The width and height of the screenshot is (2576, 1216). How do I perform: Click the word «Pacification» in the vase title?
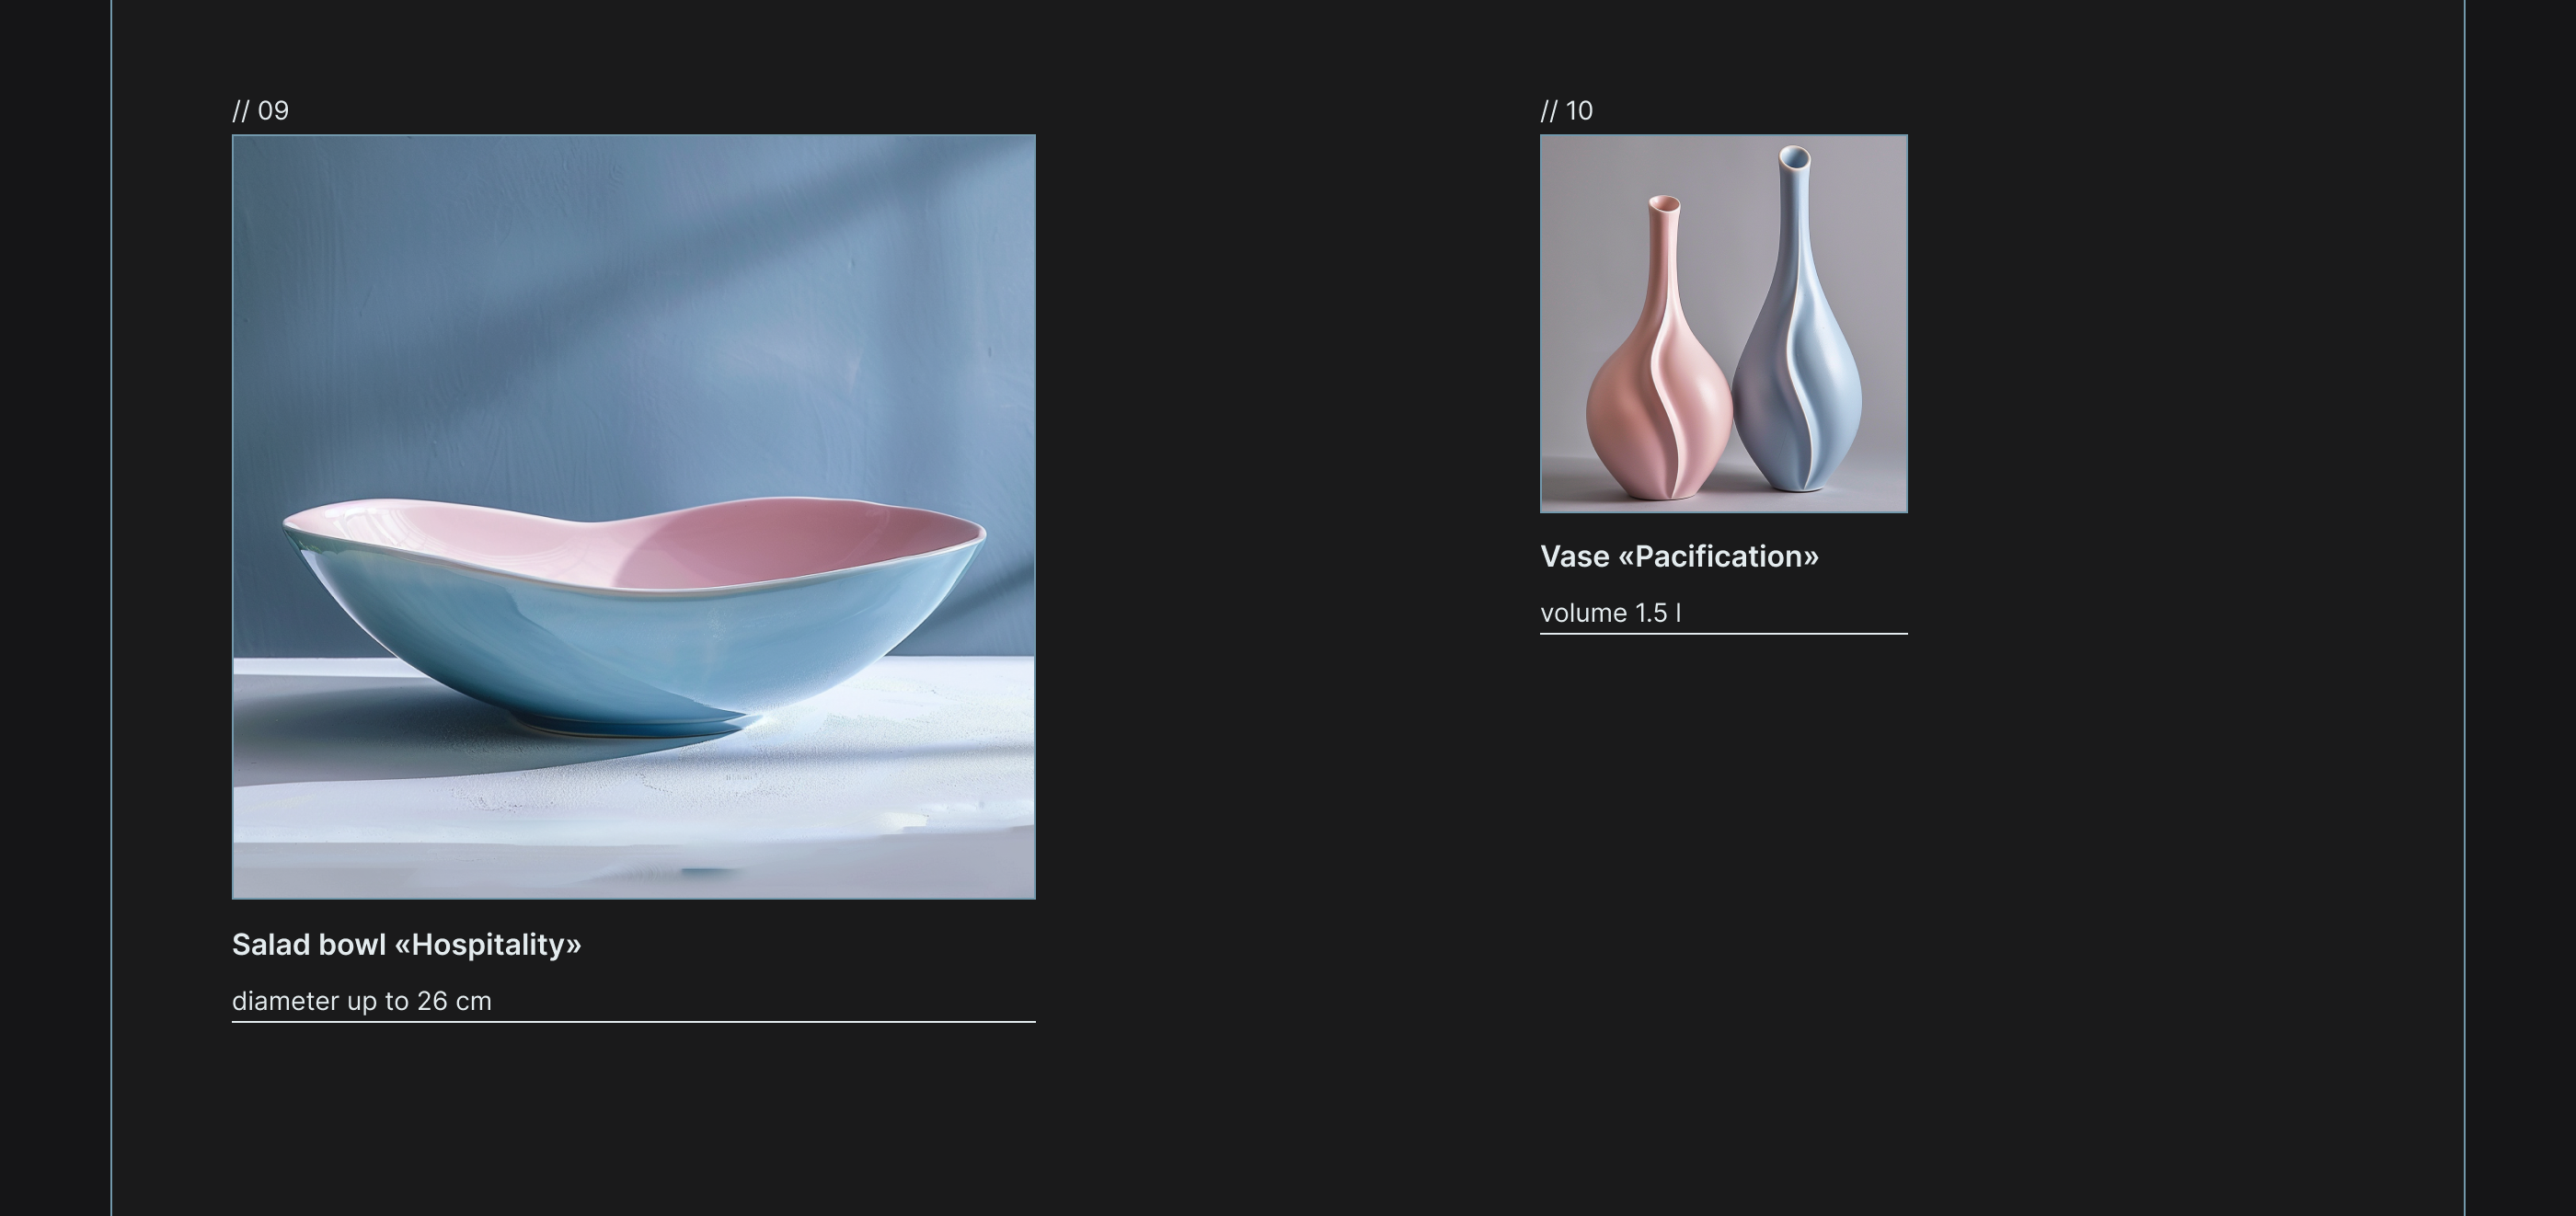pyautogui.click(x=1718, y=557)
